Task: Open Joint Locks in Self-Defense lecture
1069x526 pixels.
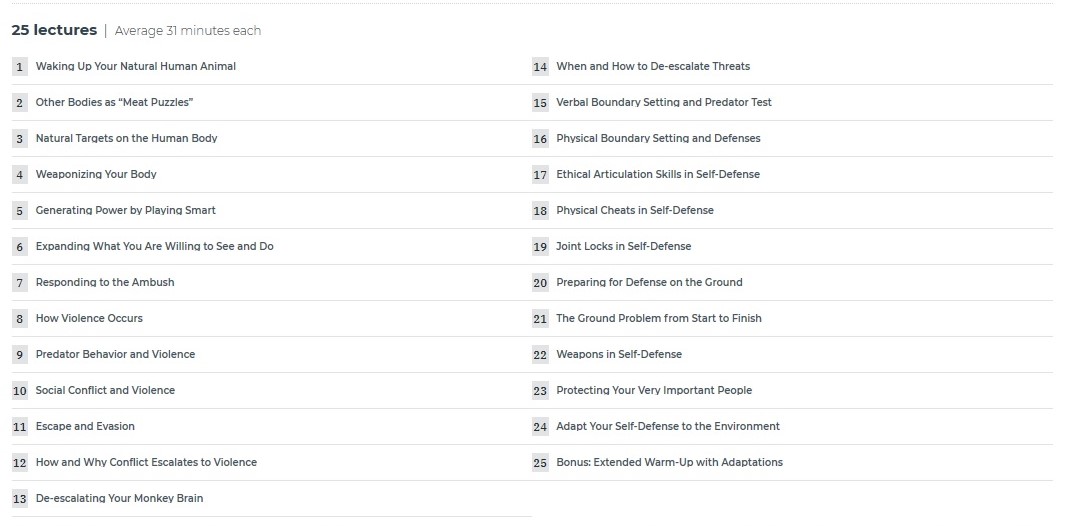Action: (623, 246)
